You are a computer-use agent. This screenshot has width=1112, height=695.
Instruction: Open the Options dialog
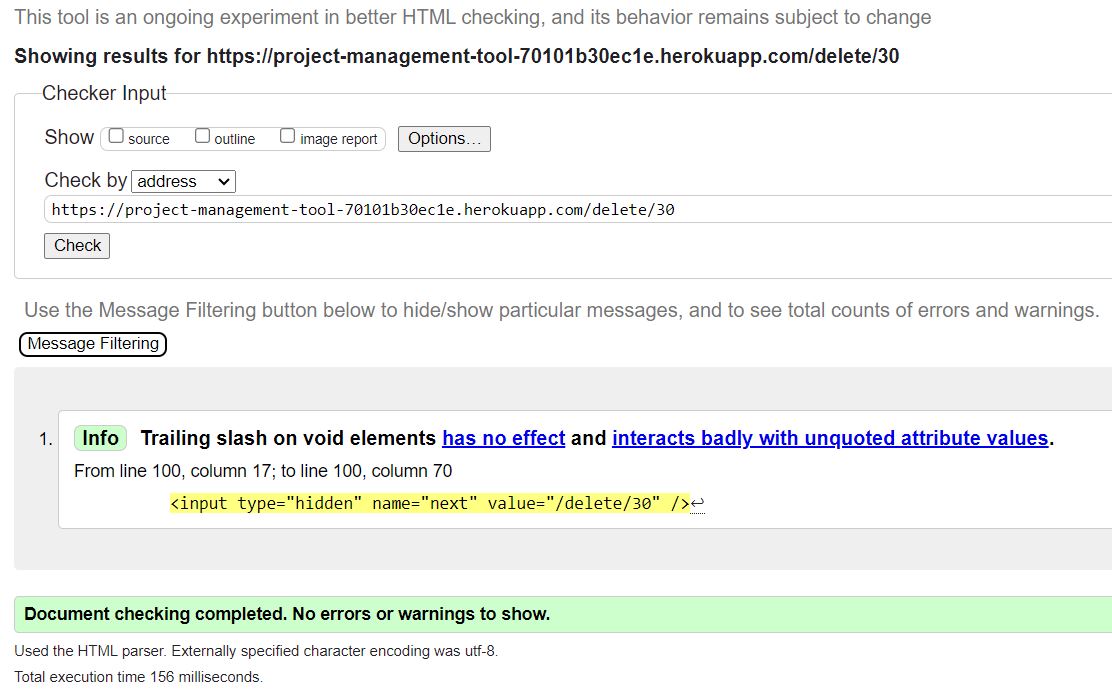pyautogui.click(x=443, y=138)
